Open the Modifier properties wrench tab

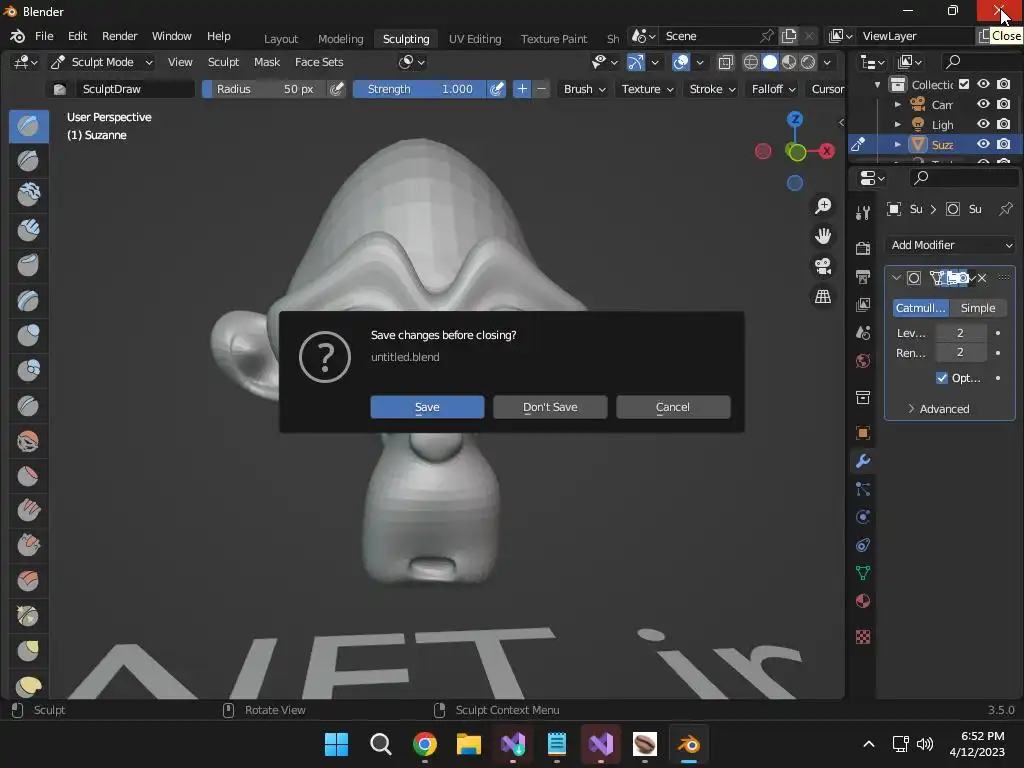[863, 461]
